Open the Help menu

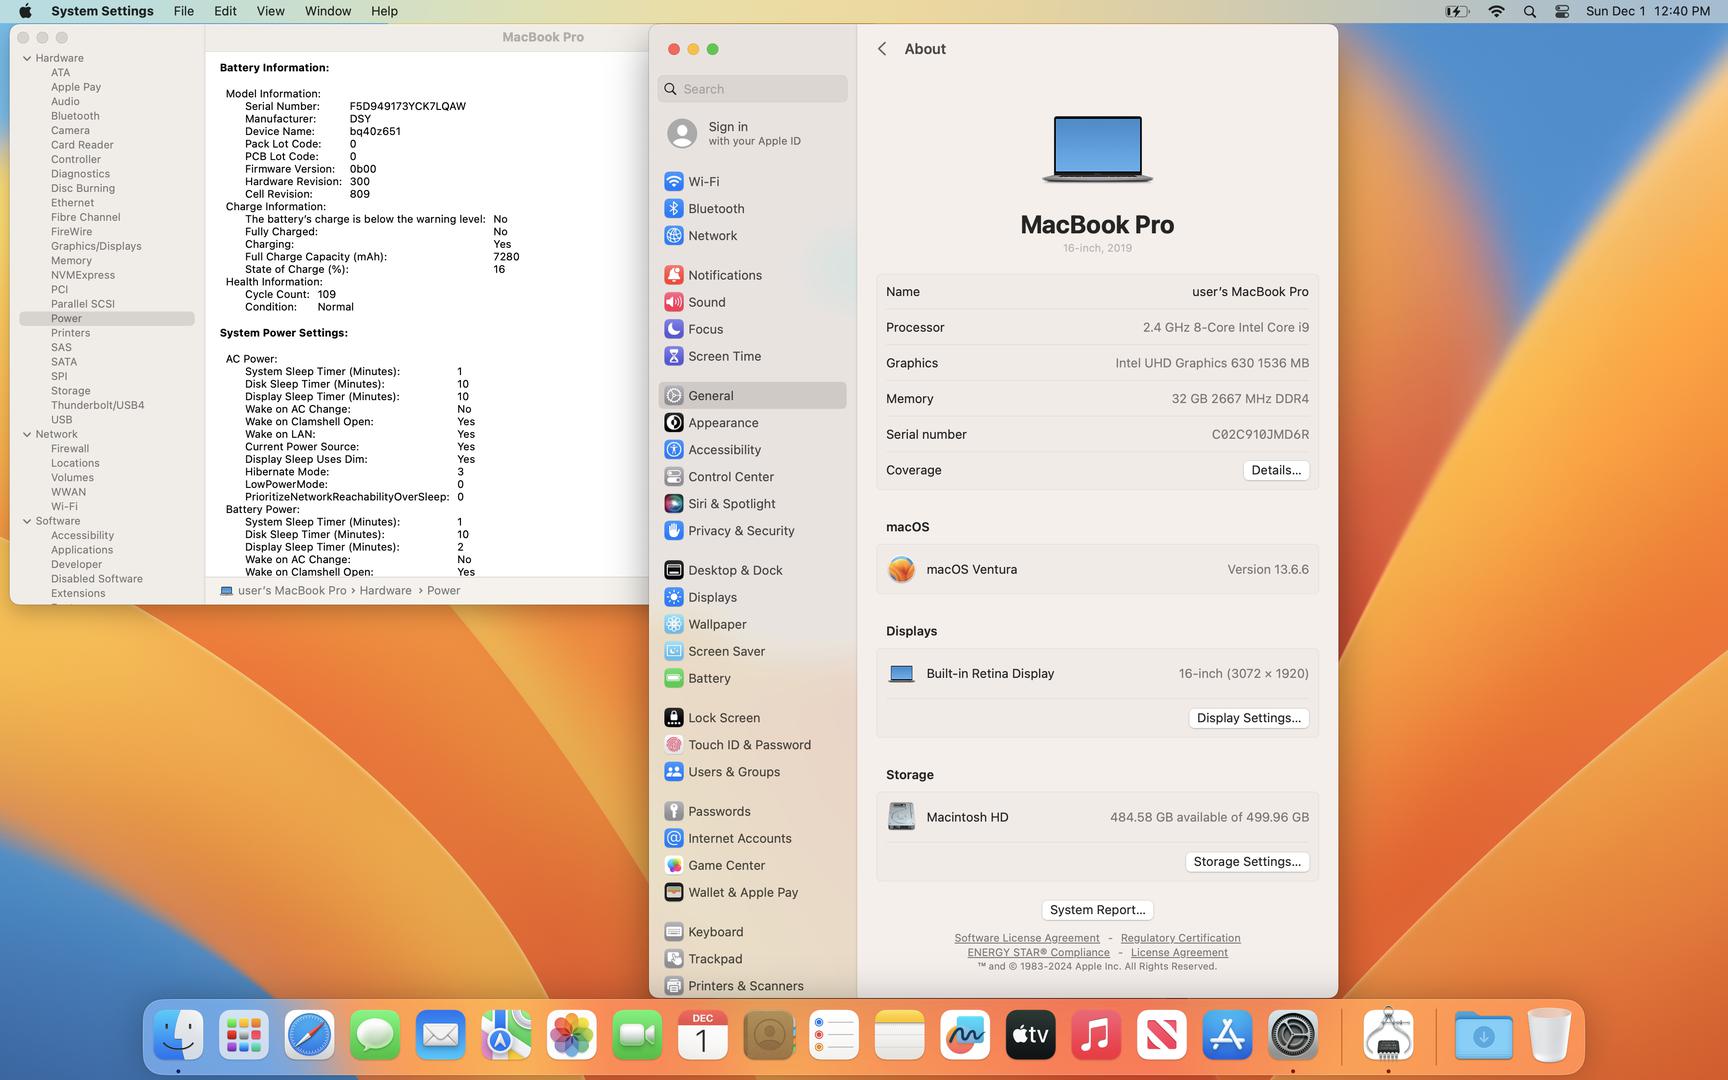click(384, 11)
